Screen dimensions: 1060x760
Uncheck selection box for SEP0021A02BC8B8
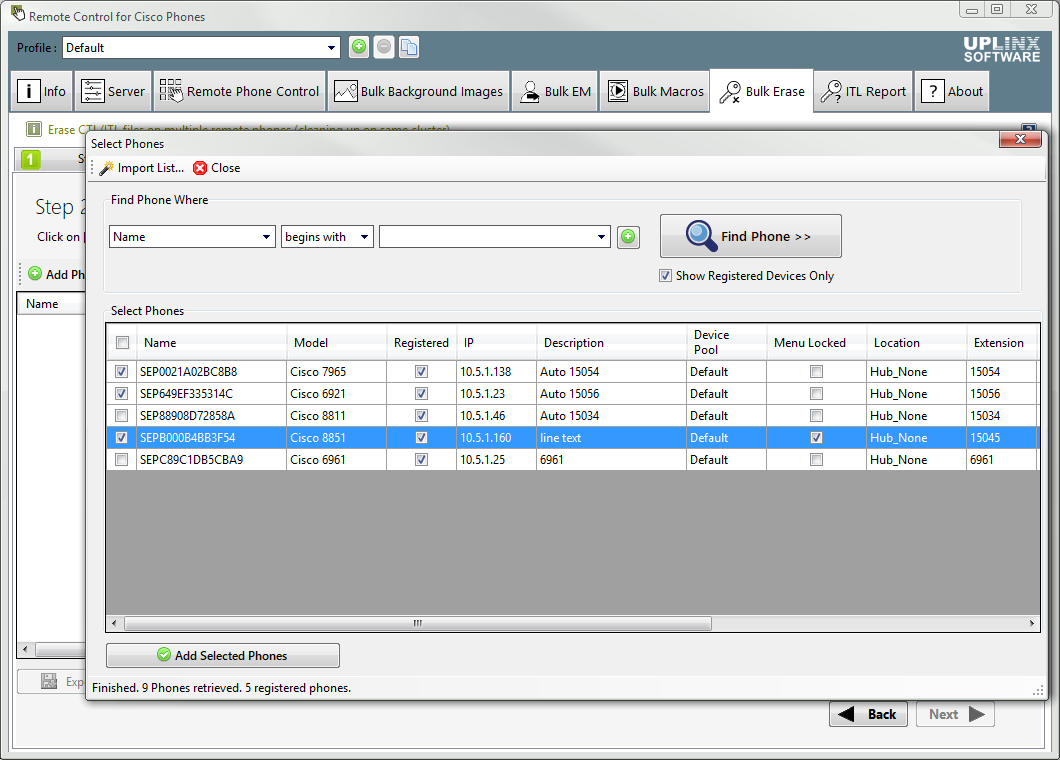click(x=122, y=372)
